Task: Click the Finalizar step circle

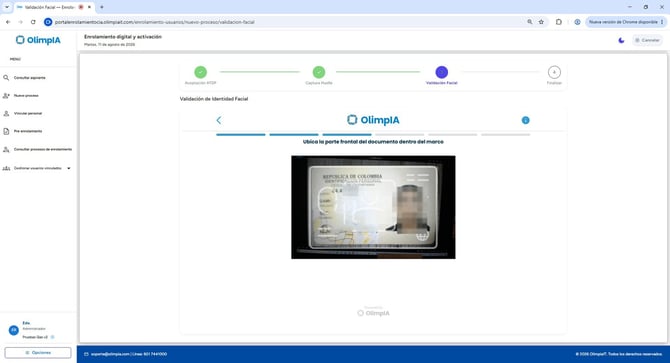Action: pos(554,72)
